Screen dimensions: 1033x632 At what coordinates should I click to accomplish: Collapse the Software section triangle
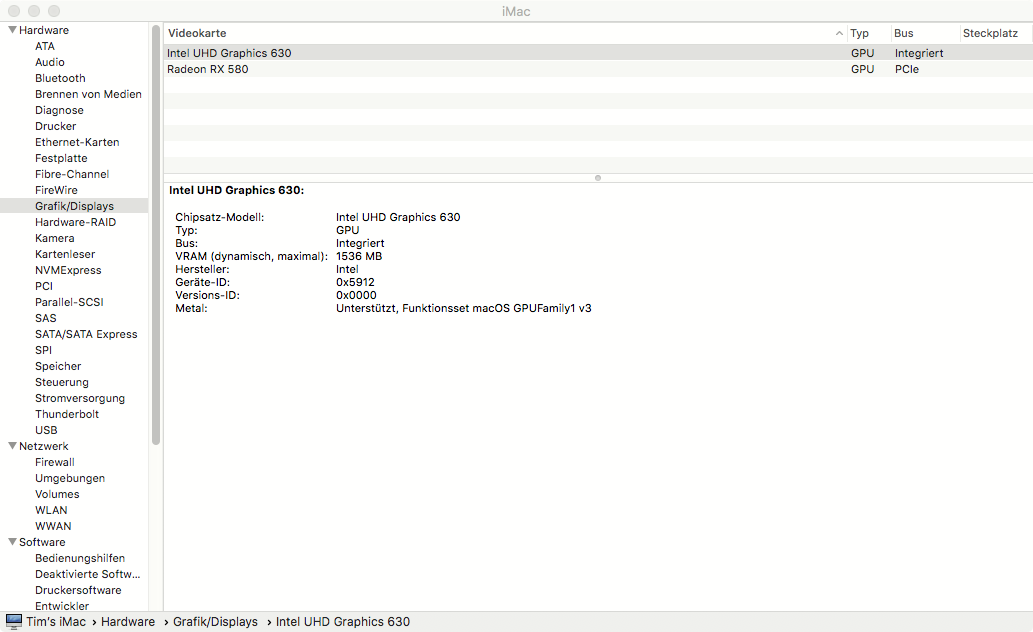tap(12, 542)
